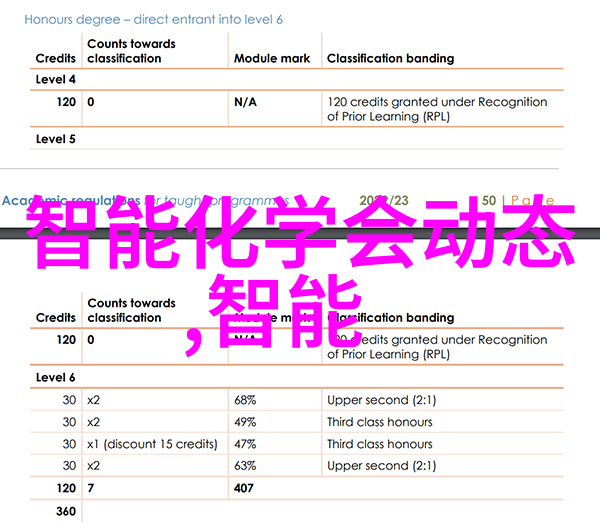Click the 'N/A' module mark under Level 4
This screenshot has height=524, width=600.
pos(245,102)
